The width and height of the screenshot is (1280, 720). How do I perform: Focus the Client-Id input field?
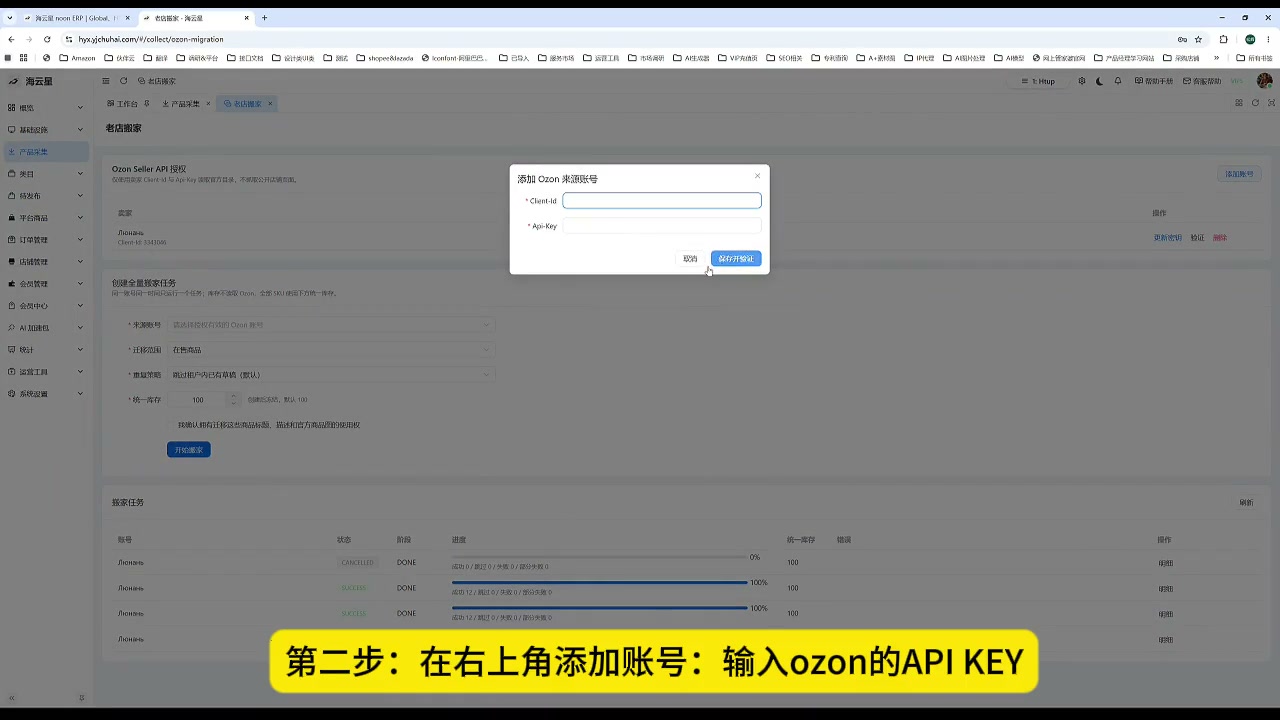pos(662,201)
